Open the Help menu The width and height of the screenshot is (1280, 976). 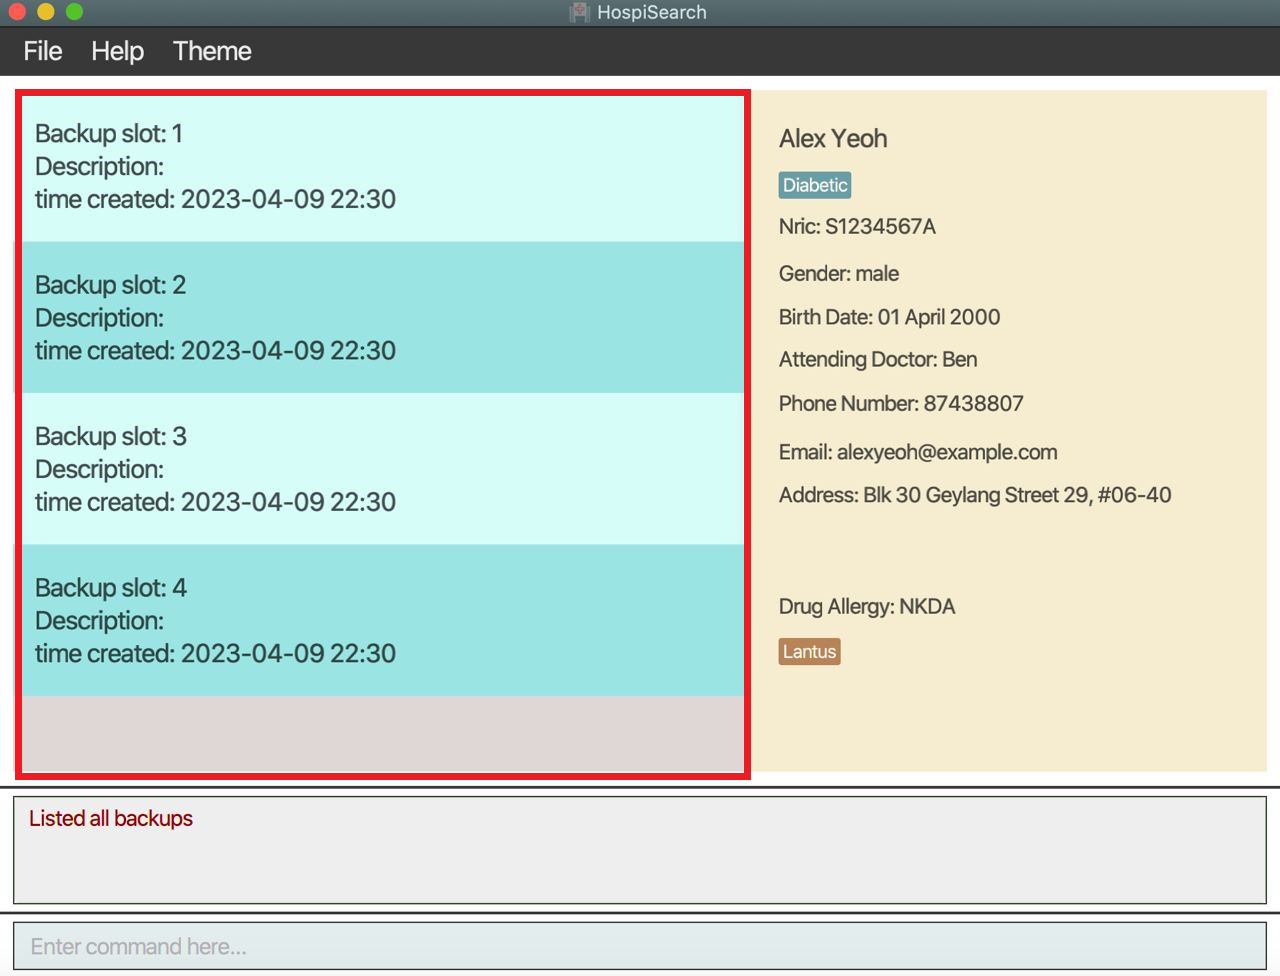118,51
